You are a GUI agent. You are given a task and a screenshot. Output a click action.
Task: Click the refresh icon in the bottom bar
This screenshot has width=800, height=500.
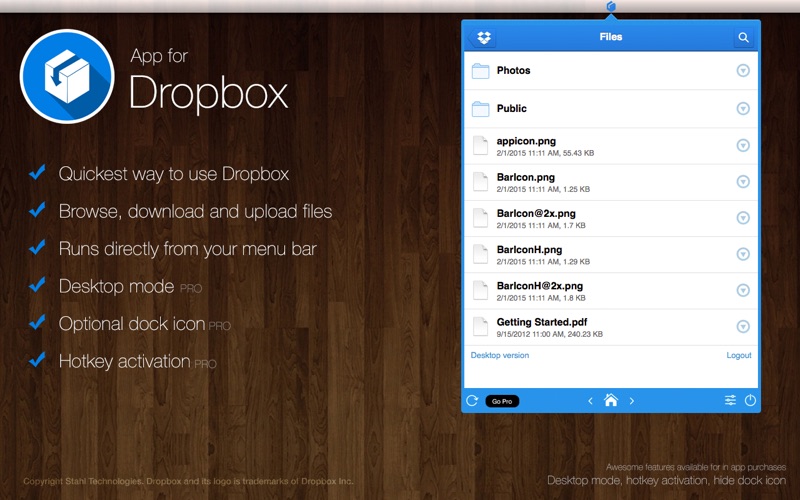coord(472,401)
